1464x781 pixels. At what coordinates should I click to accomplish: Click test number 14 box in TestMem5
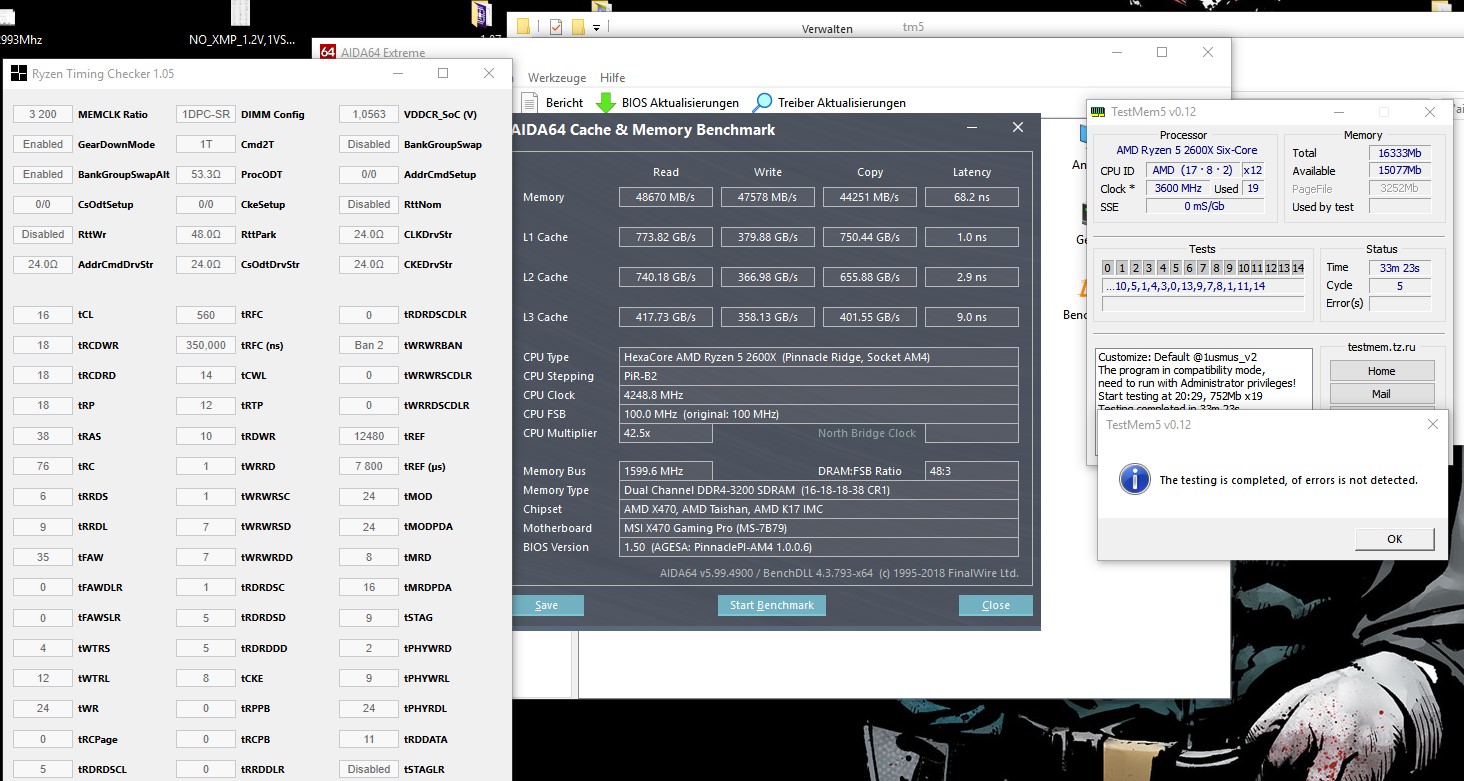pos(1297,268)
